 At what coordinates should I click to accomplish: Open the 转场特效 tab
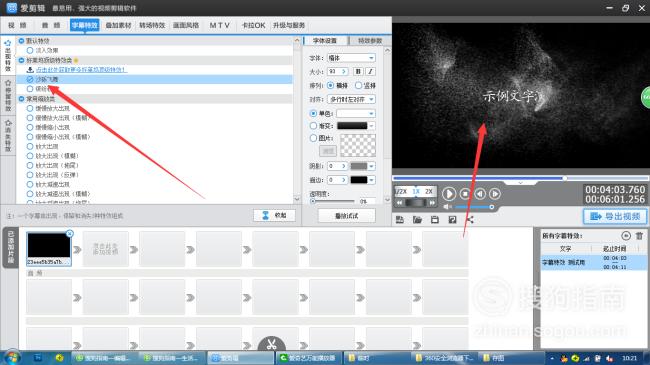[152, 25]
